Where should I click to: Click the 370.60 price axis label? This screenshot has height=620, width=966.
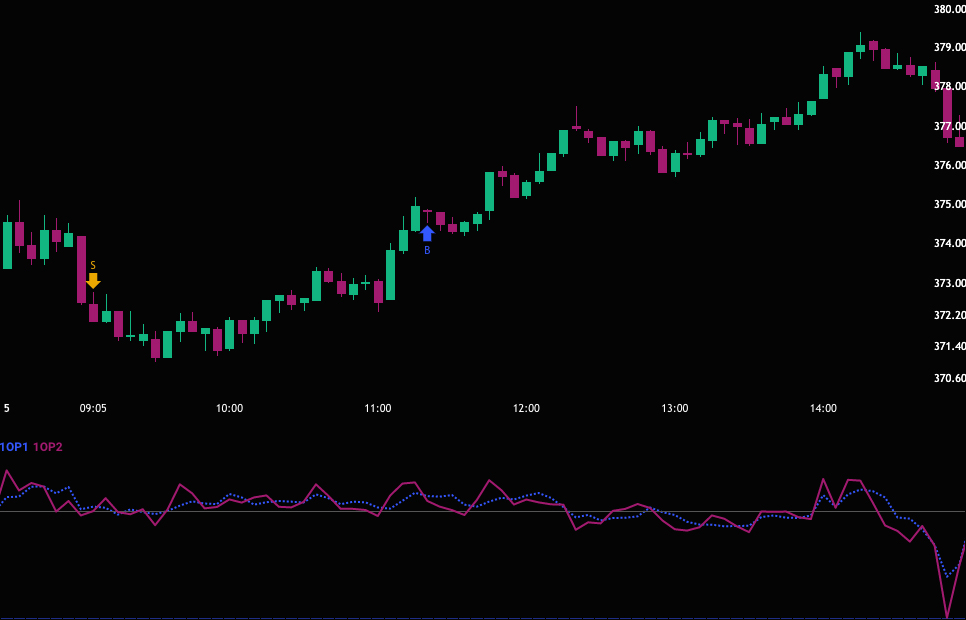(x=950, y=378)
